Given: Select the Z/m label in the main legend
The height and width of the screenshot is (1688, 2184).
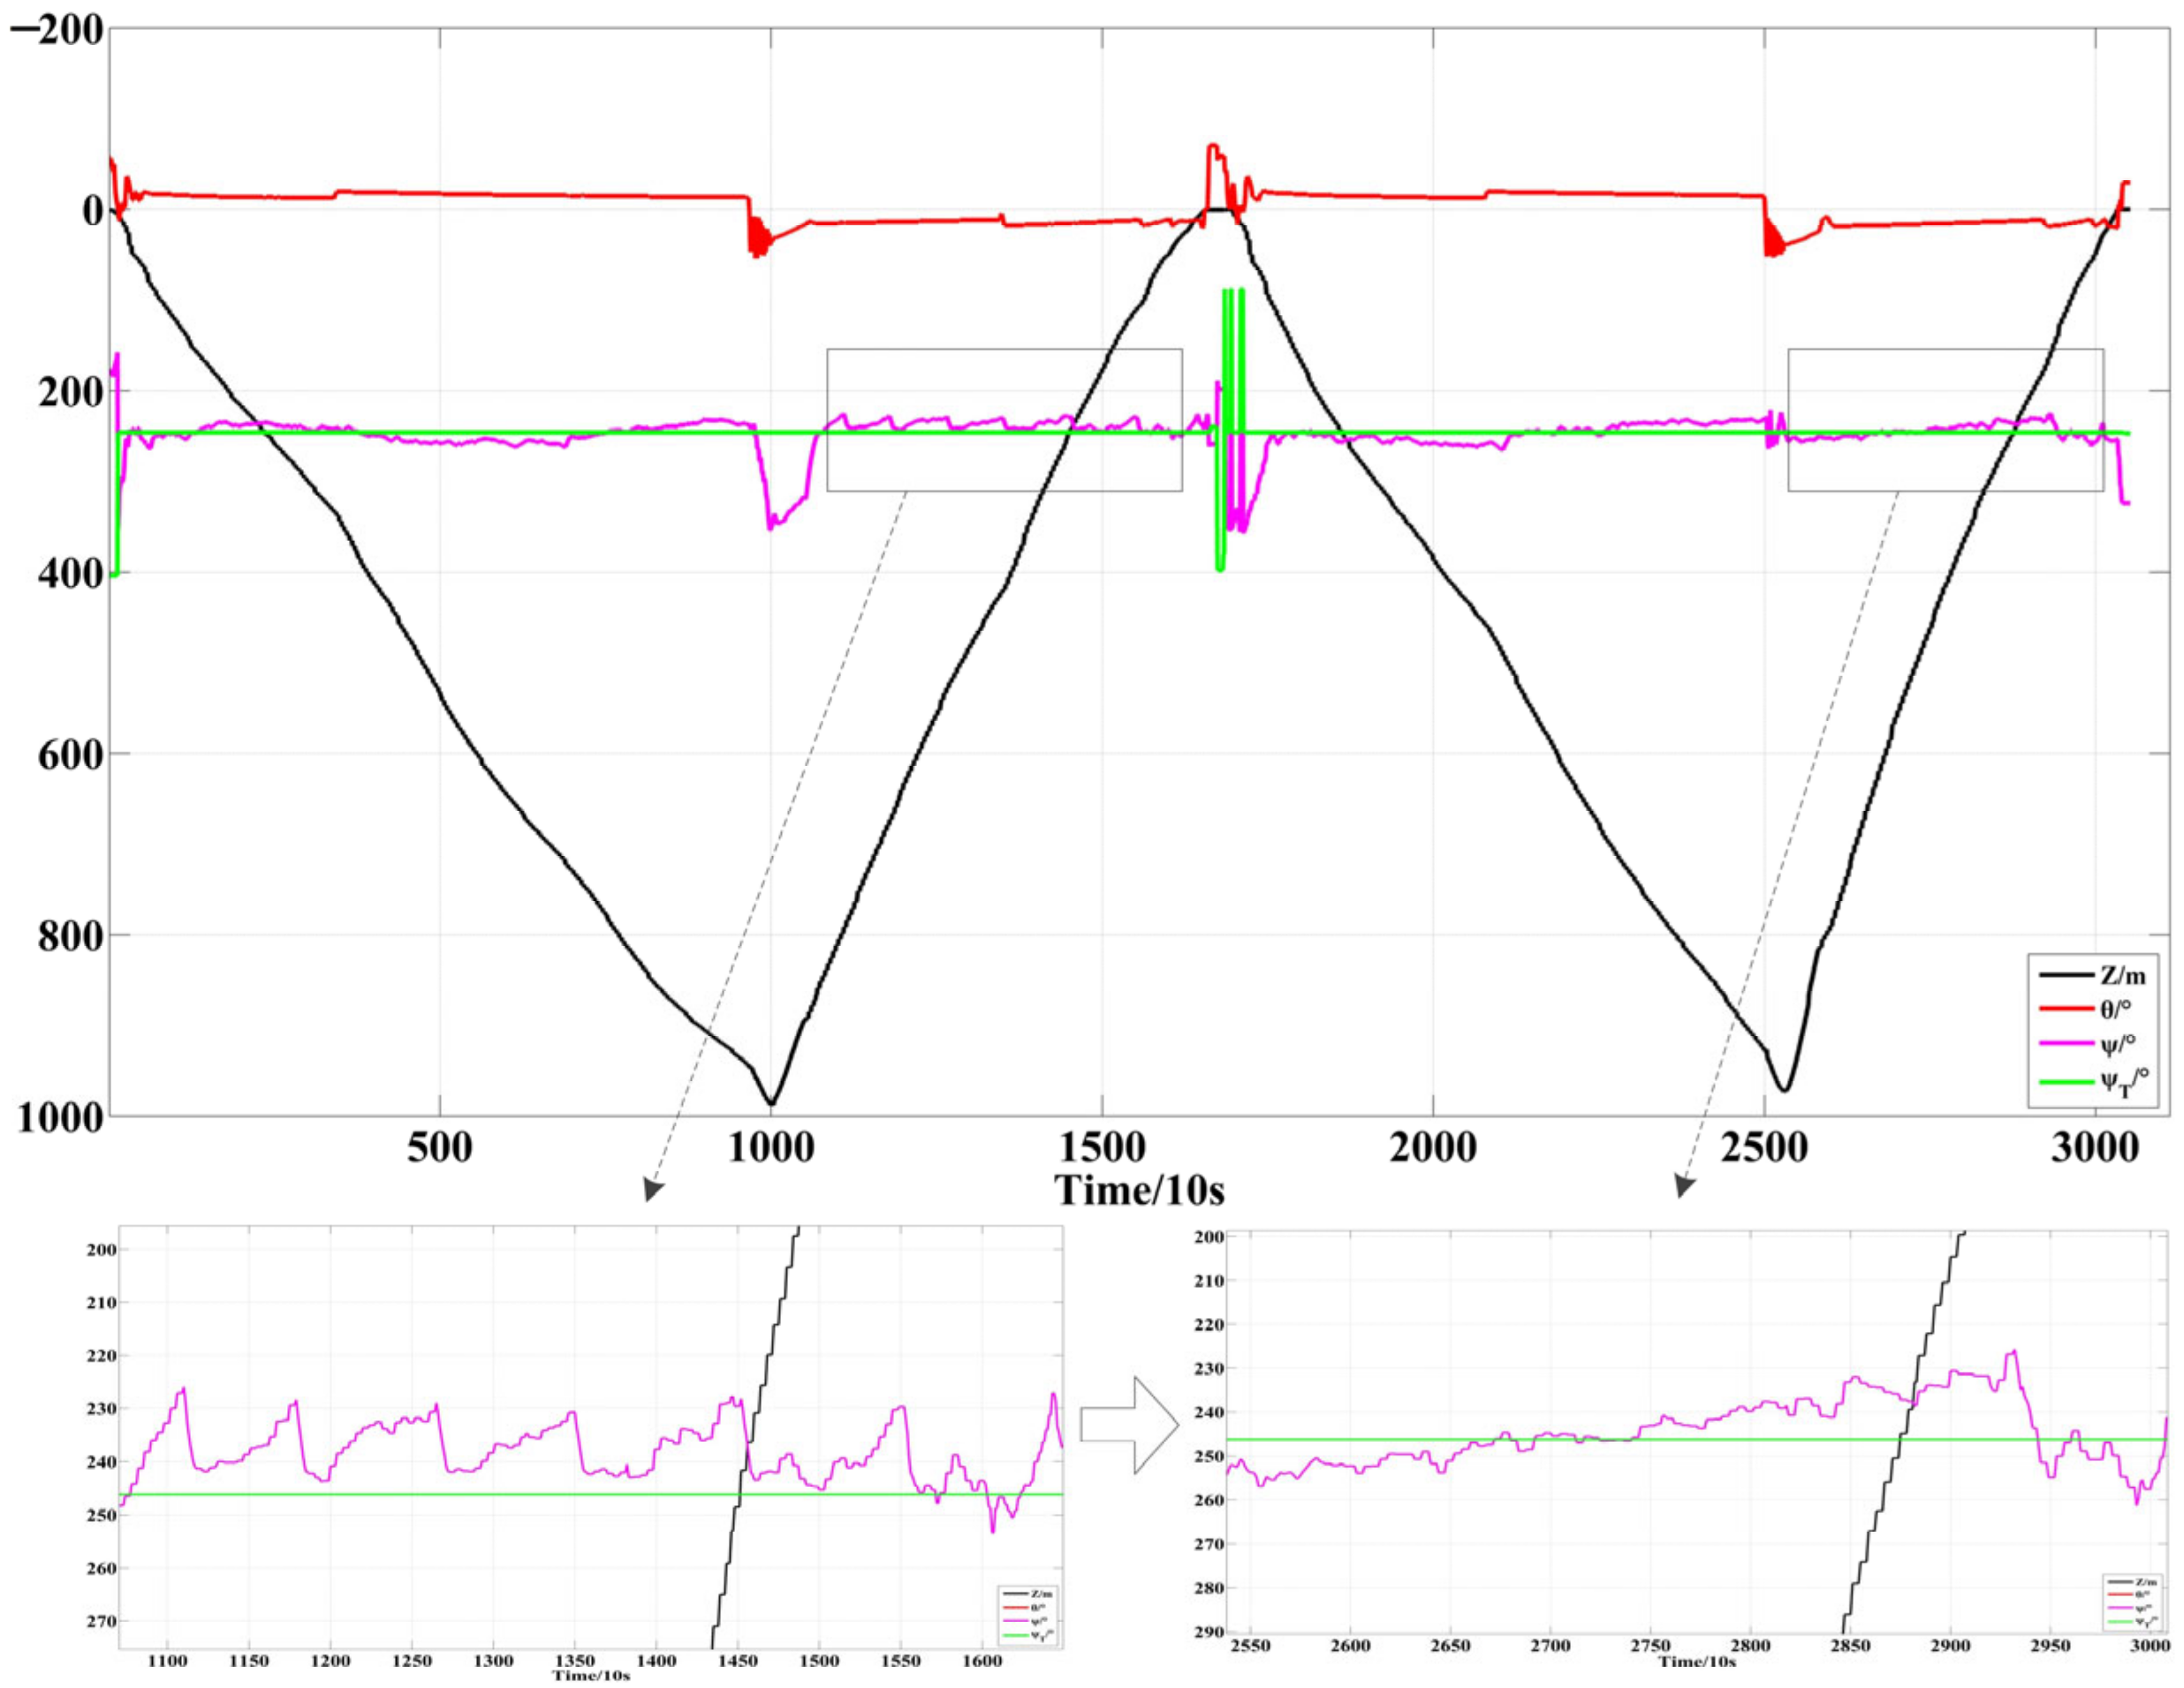Looking at the screenshot, I should tap(2122, 975).
